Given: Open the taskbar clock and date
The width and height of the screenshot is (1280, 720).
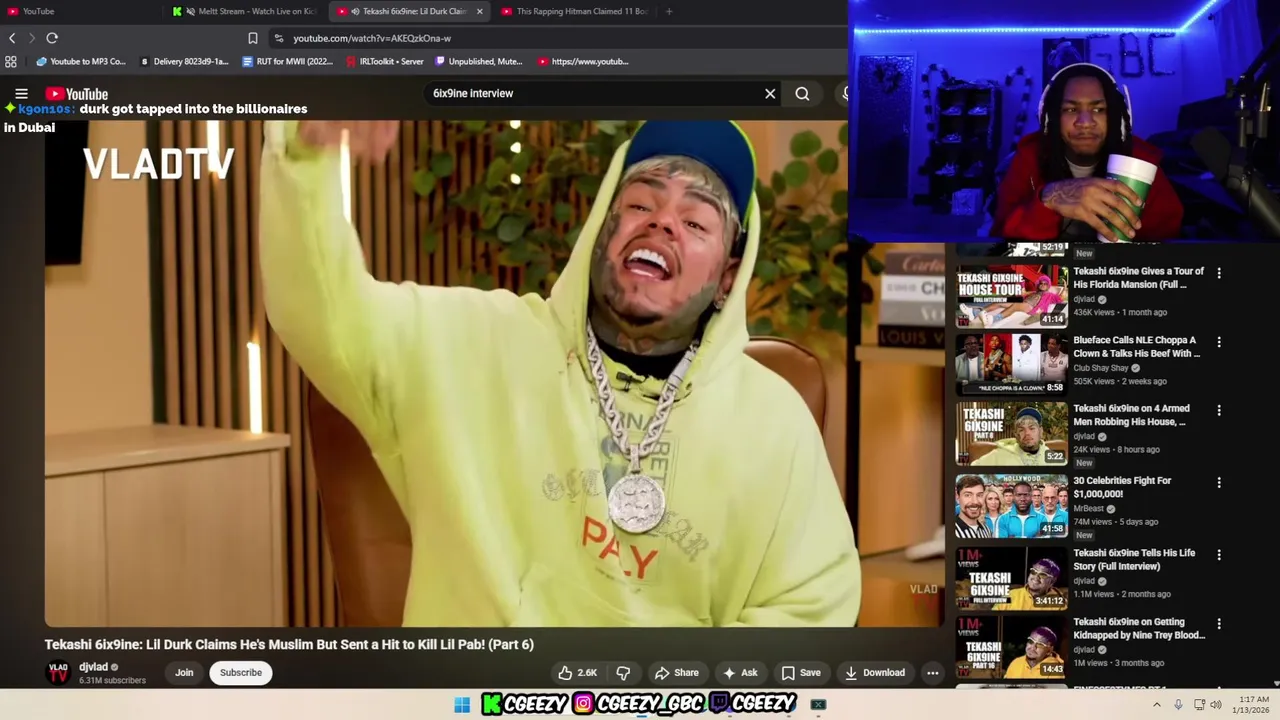Looking at the screenshot, I should point(1253,705).
